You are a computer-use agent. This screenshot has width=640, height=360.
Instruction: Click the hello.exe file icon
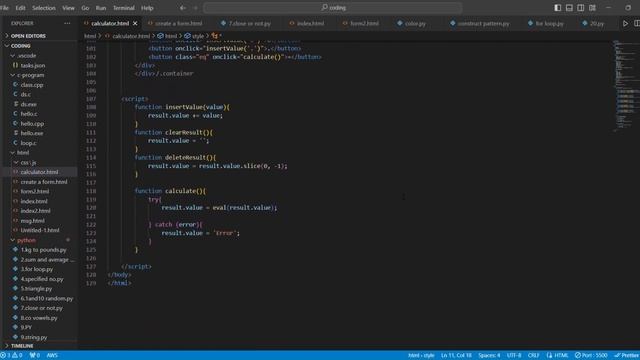pyautogui.click(x=15, y=133)
